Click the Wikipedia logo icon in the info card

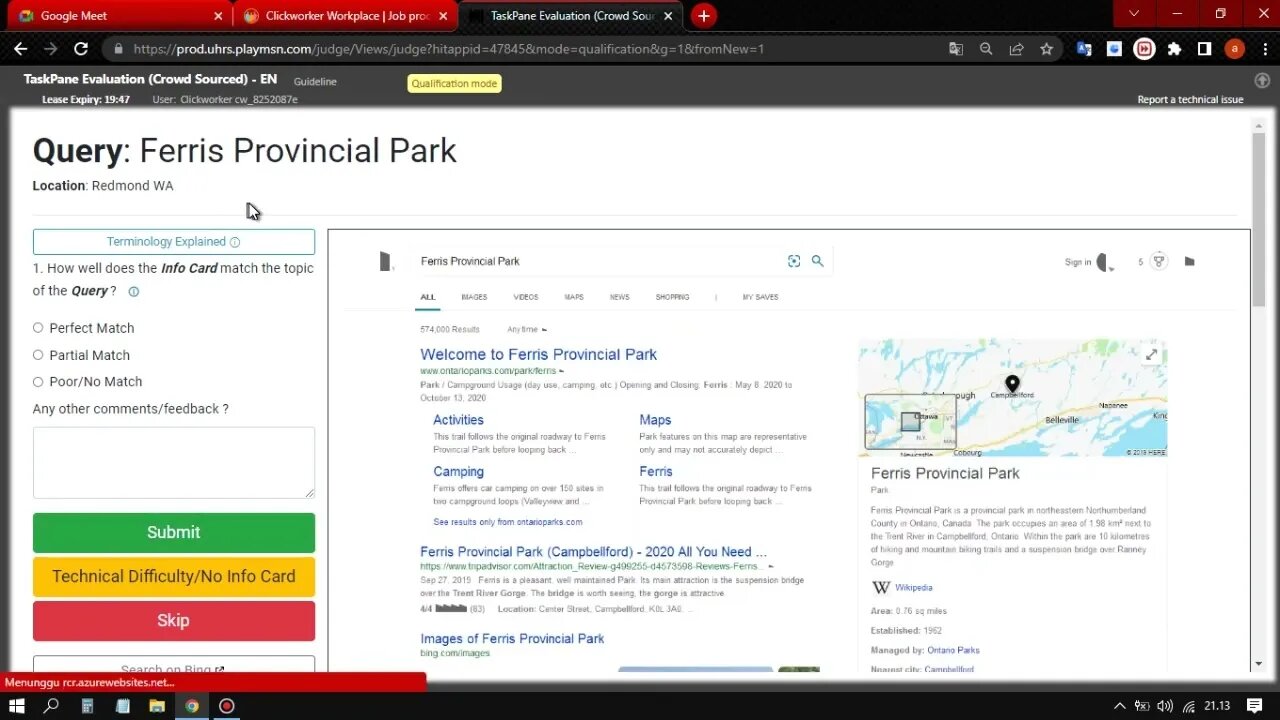click(x=881, y=587)
